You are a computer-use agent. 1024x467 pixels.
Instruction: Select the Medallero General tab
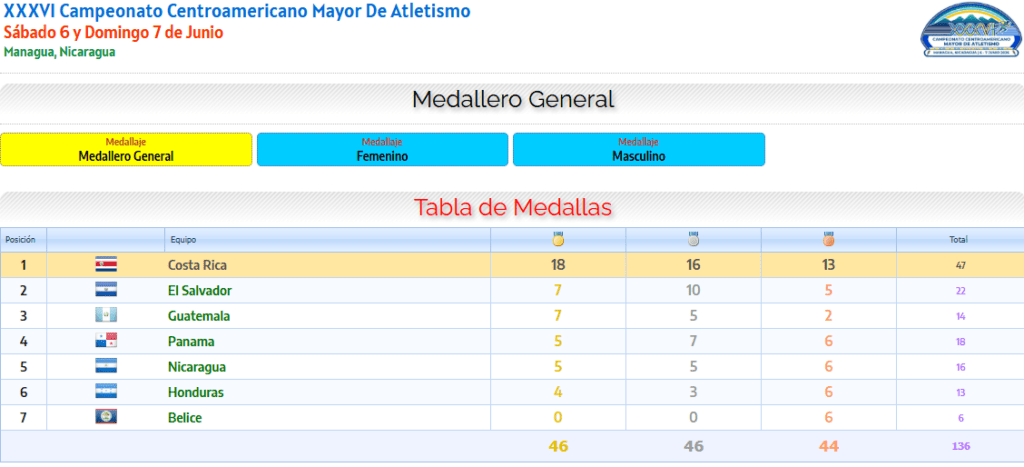(x=126, y=150)
